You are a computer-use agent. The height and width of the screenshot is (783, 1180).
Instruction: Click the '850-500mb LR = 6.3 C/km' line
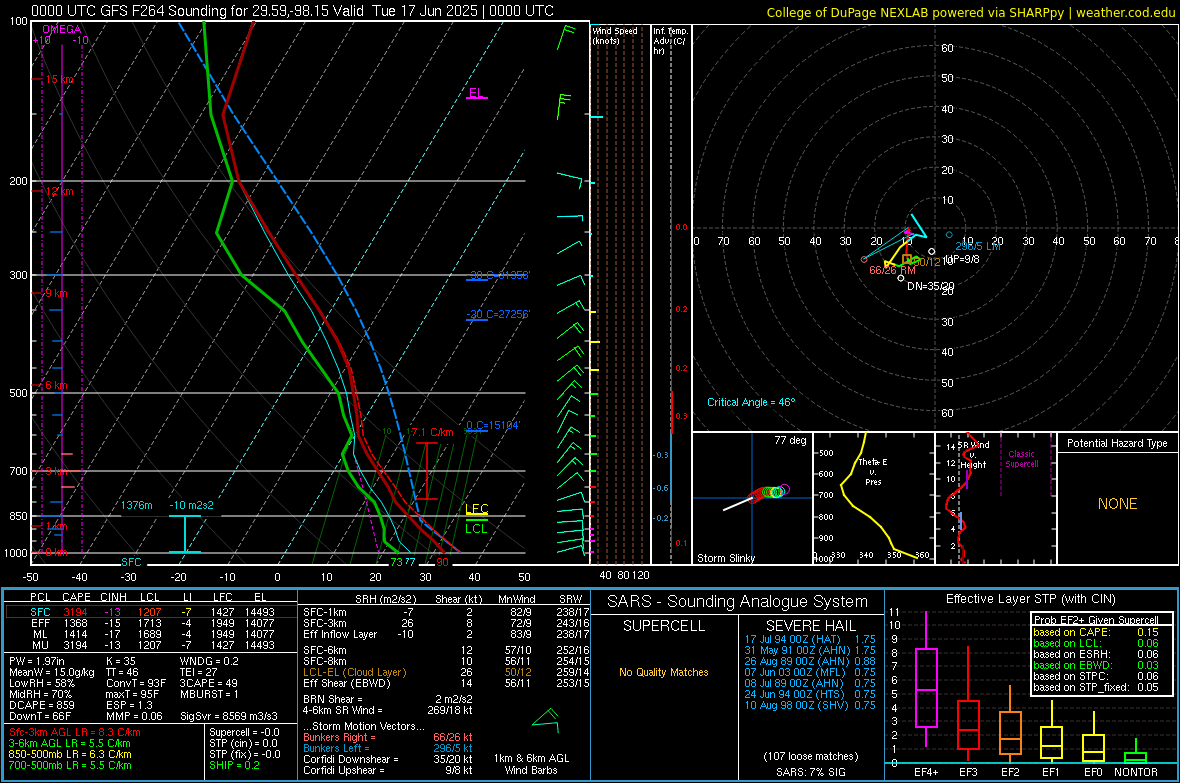pos(70,754)
